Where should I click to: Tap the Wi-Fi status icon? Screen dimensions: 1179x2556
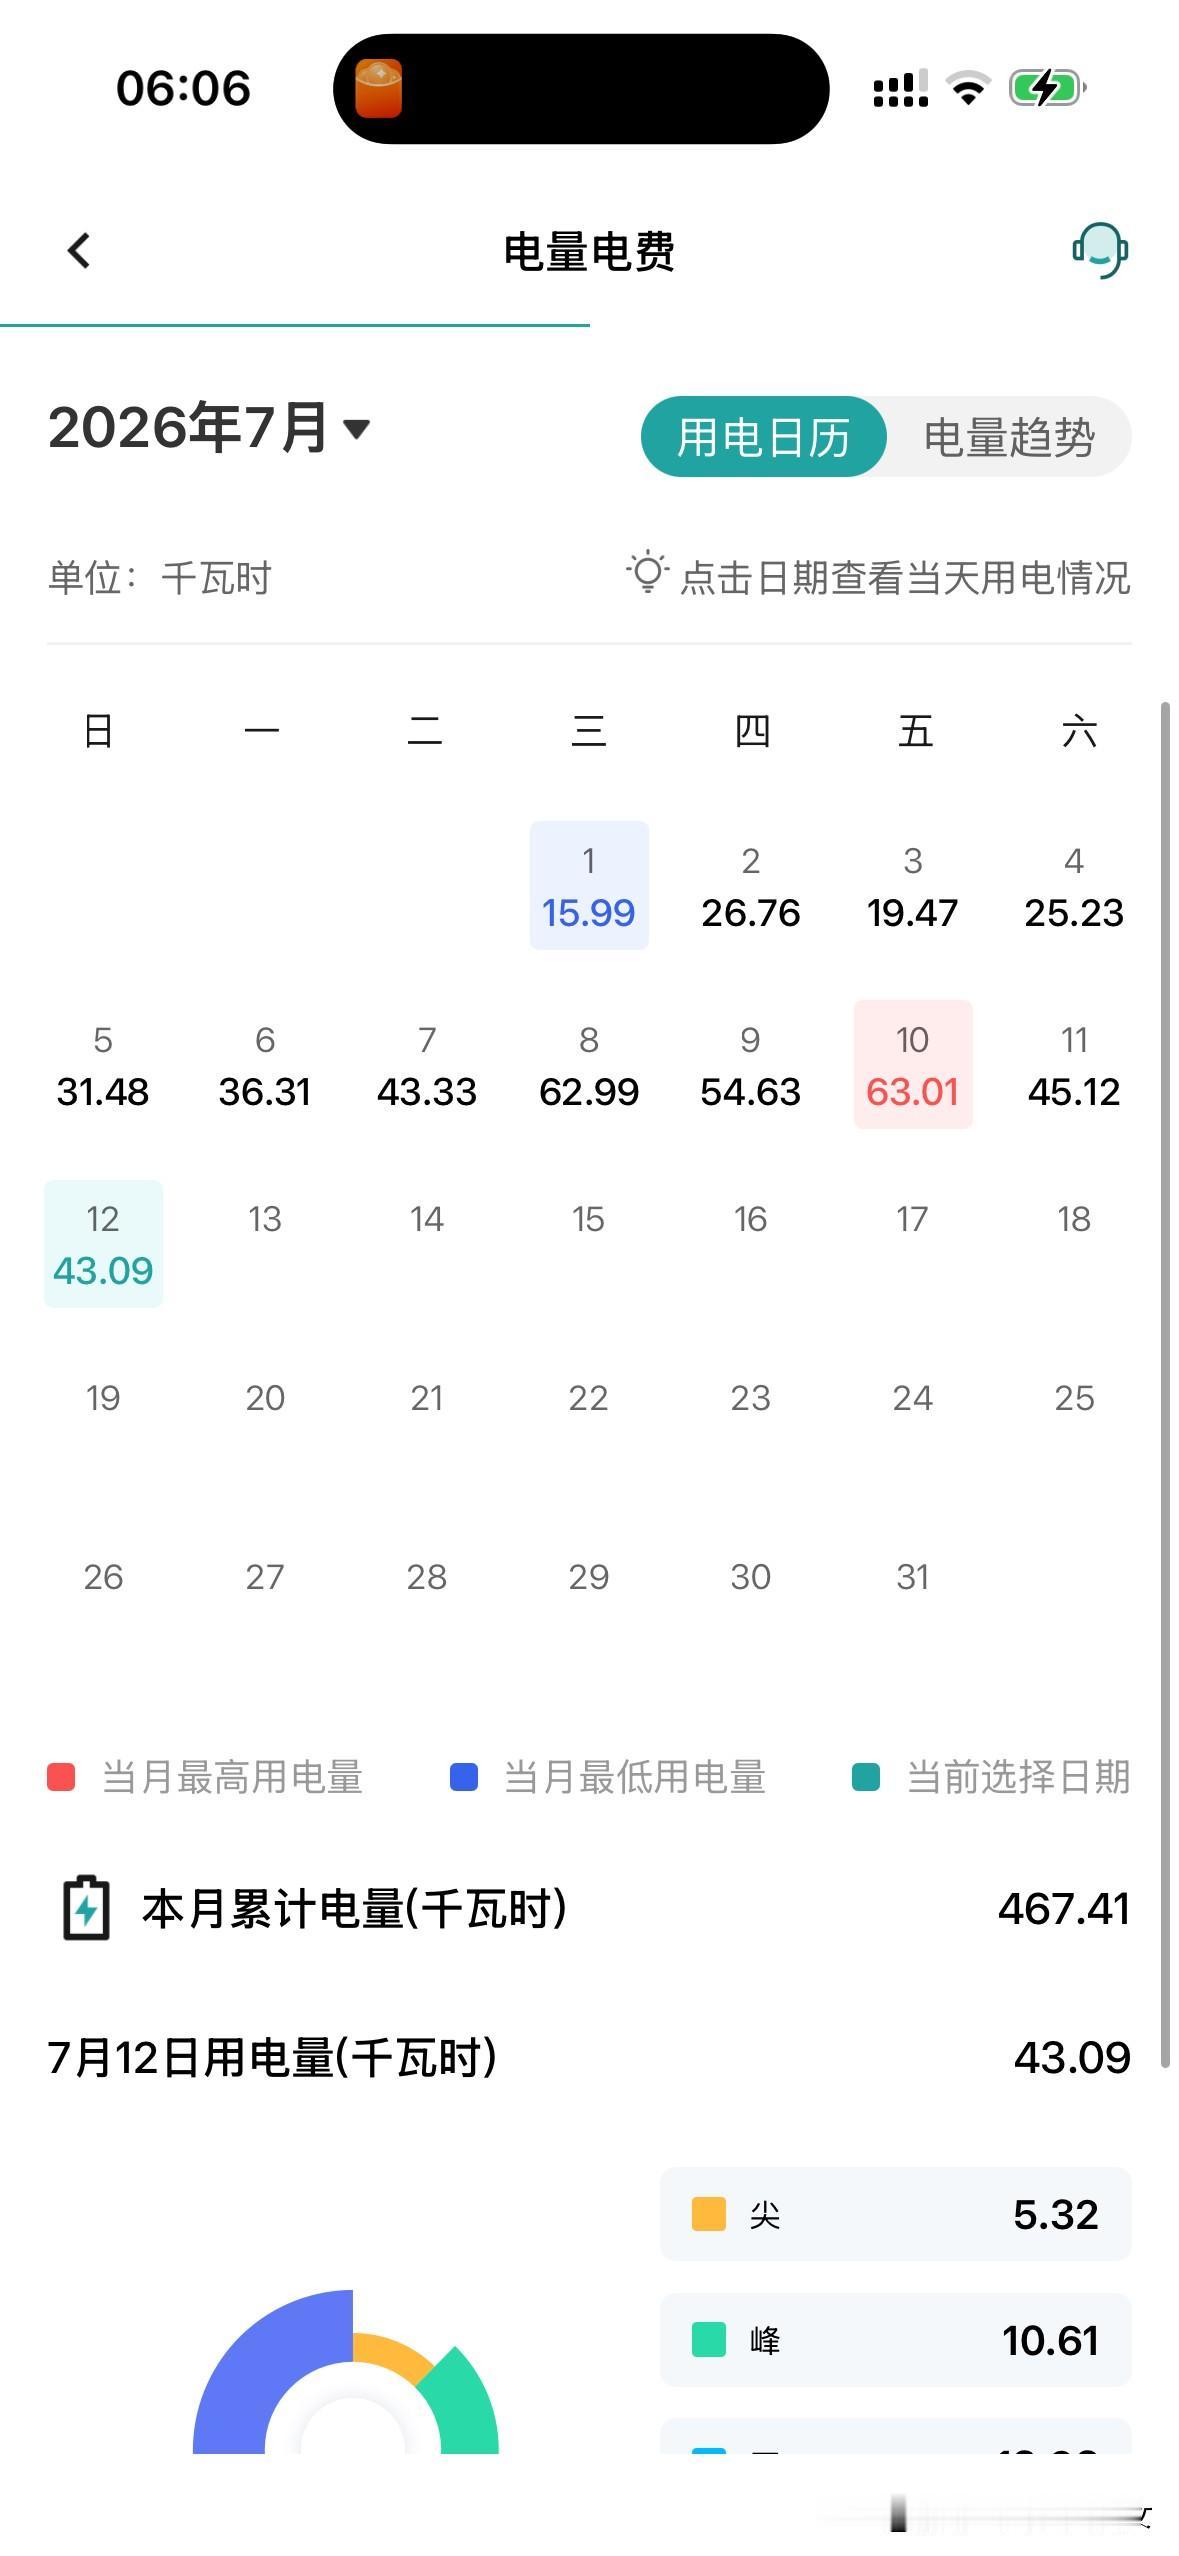tap(967, 88)
